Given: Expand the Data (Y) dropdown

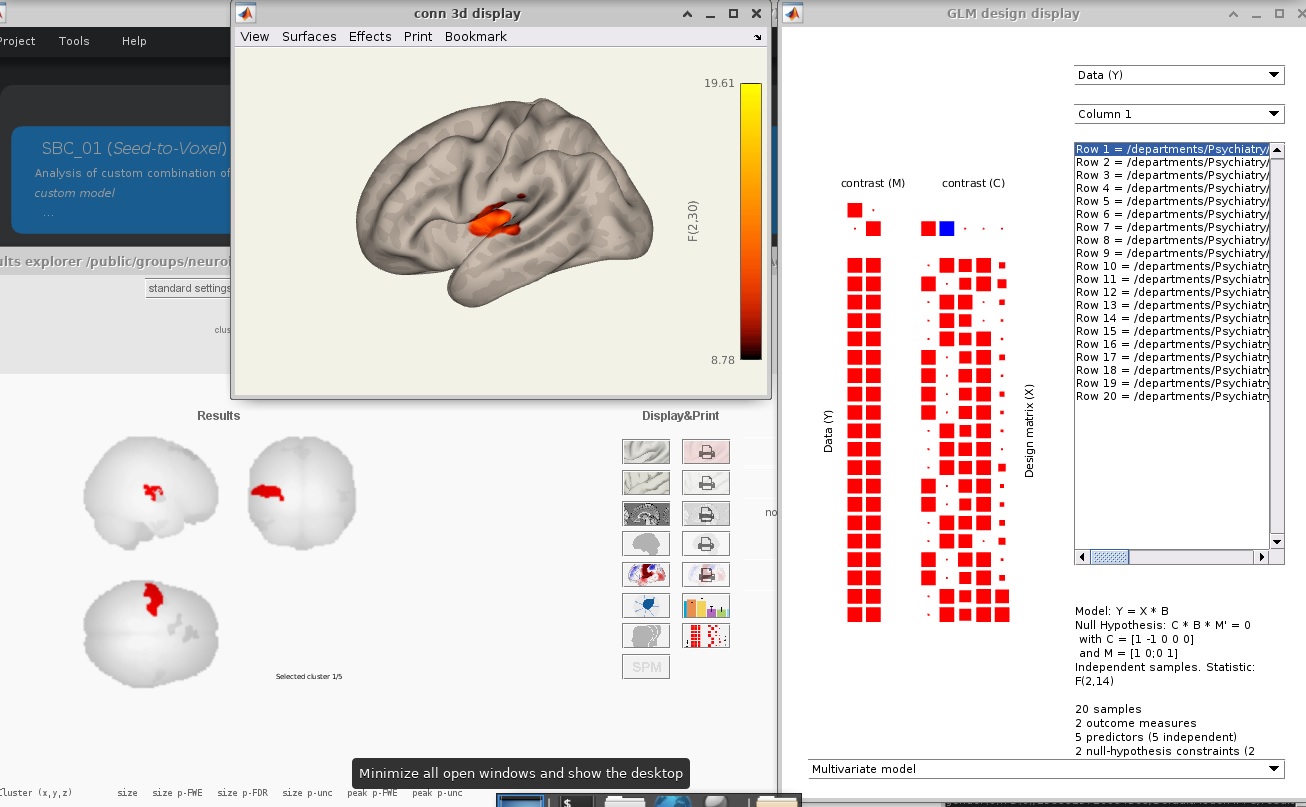Looking at the screenshot, I should point(1178,75).
